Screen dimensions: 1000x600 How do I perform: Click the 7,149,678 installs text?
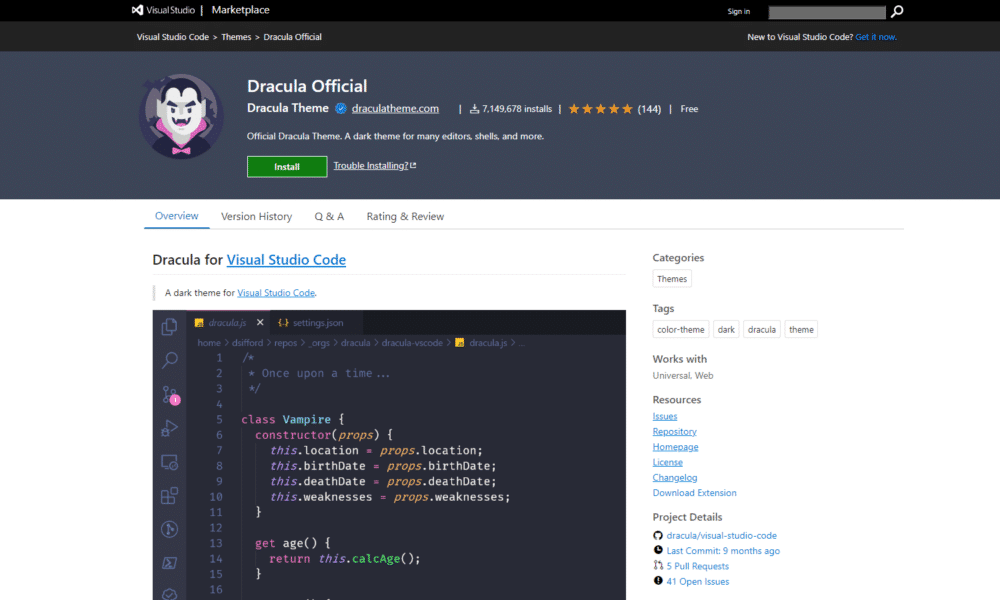pyautogui.click(x=517, y=109)
